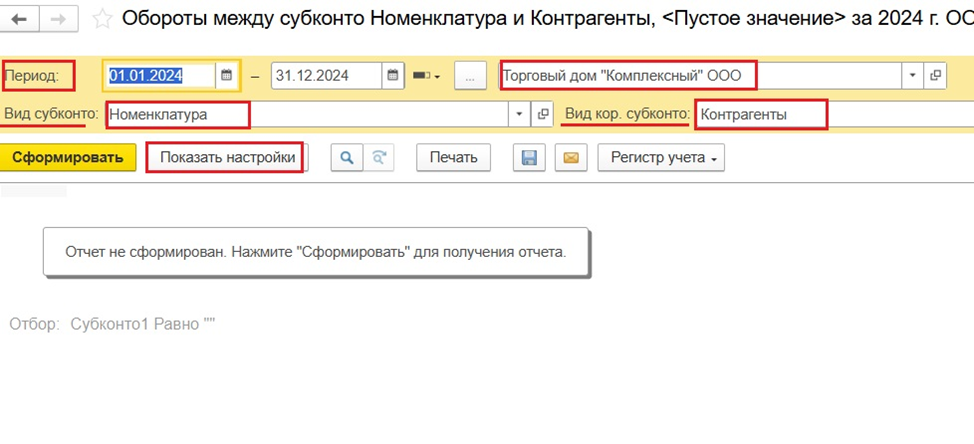The width and height of the screenshot is (974, 444).
Task: Click the Find next search icon
Action: click(378, 158)
